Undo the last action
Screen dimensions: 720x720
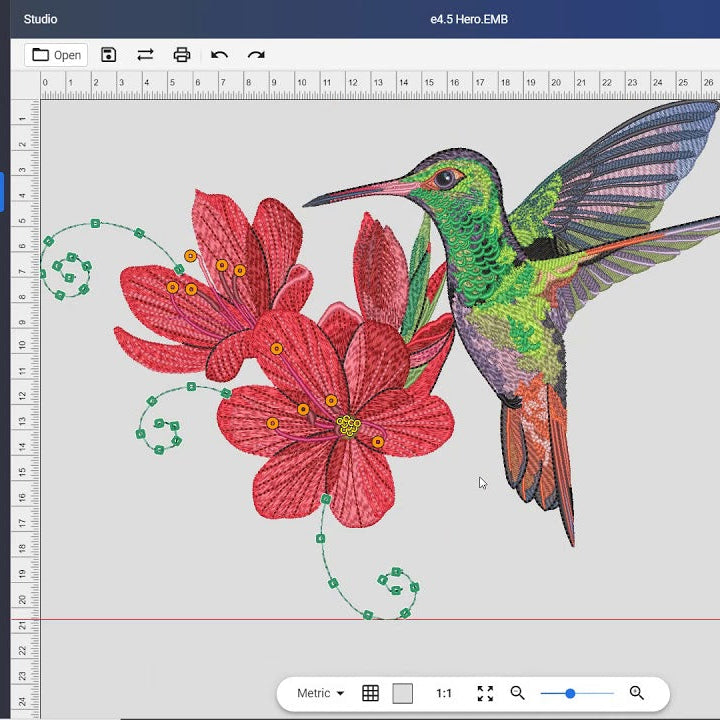pyautogui.click(x=219, y=55)
